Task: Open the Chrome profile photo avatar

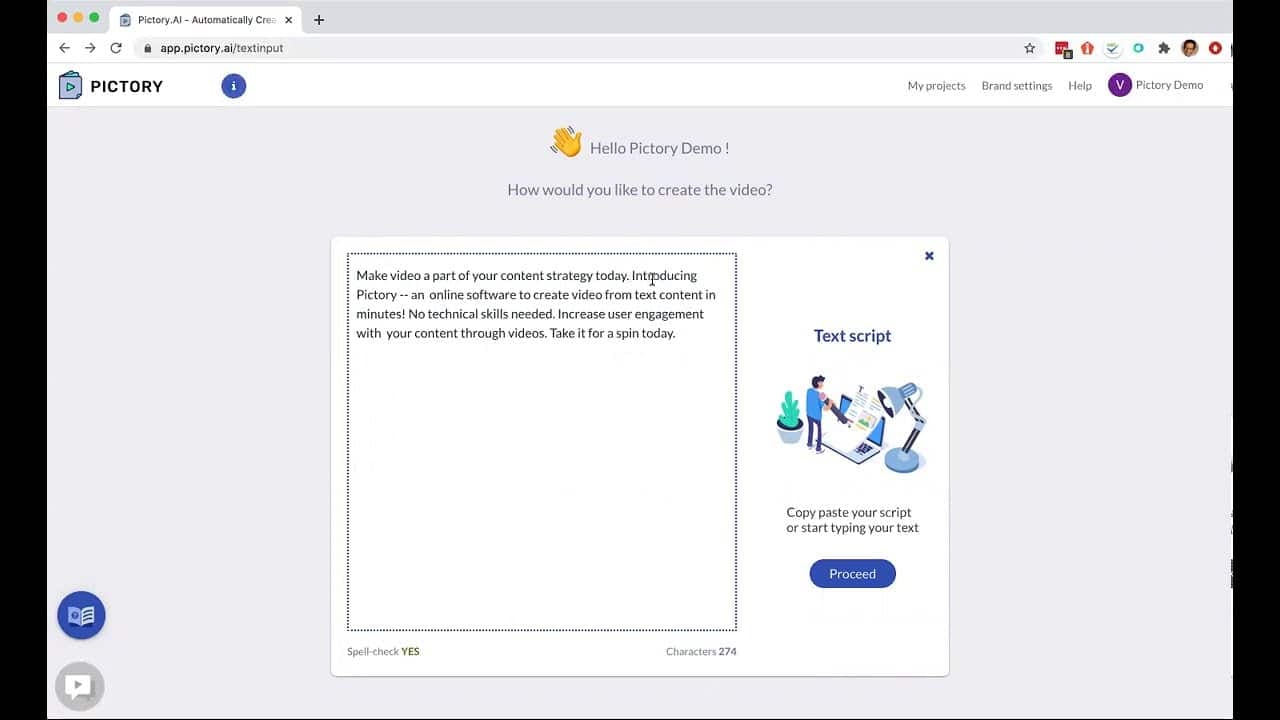Action: click(1190, 48)
